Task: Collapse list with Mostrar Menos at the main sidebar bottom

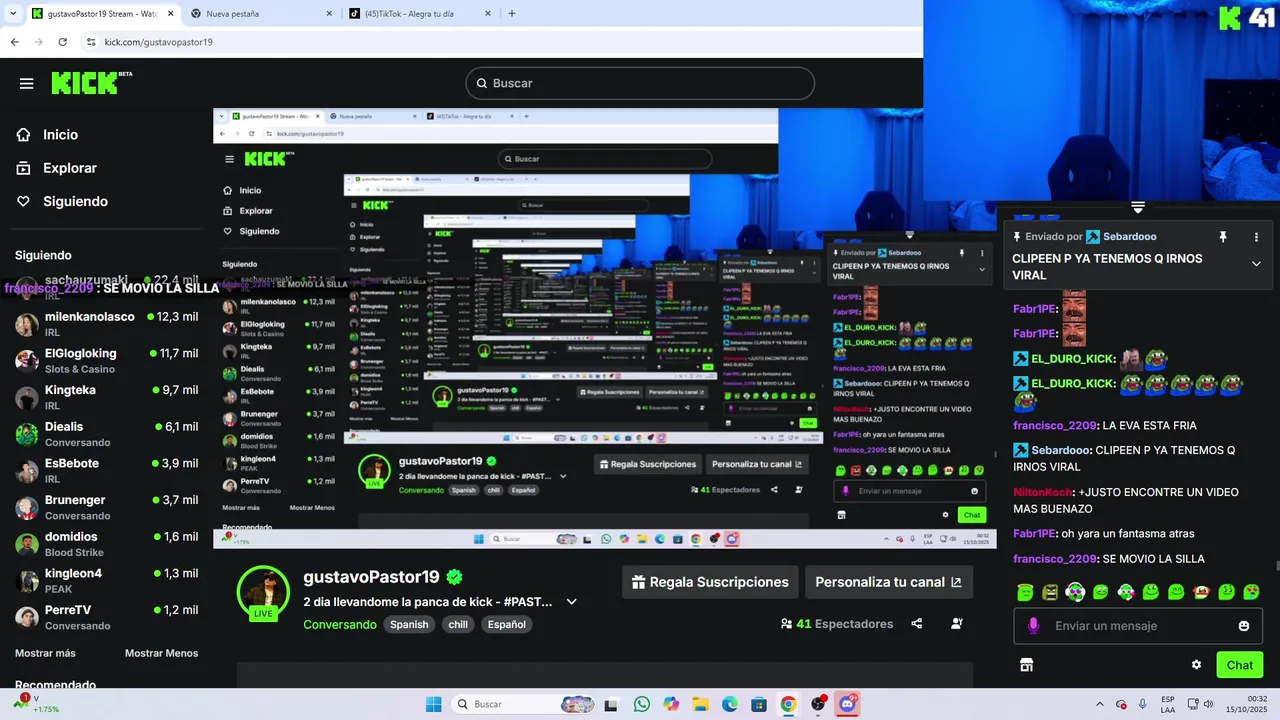Action: [161, 653]
